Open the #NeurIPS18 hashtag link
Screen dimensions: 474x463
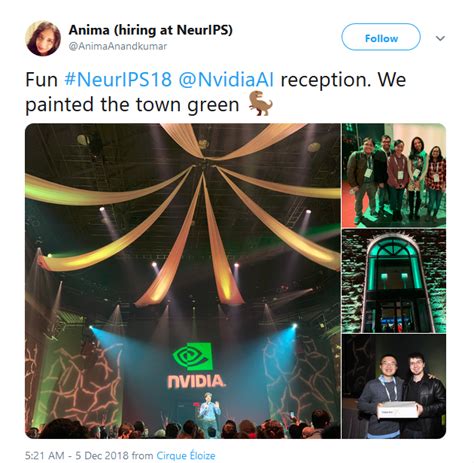(x=118, y=80)
